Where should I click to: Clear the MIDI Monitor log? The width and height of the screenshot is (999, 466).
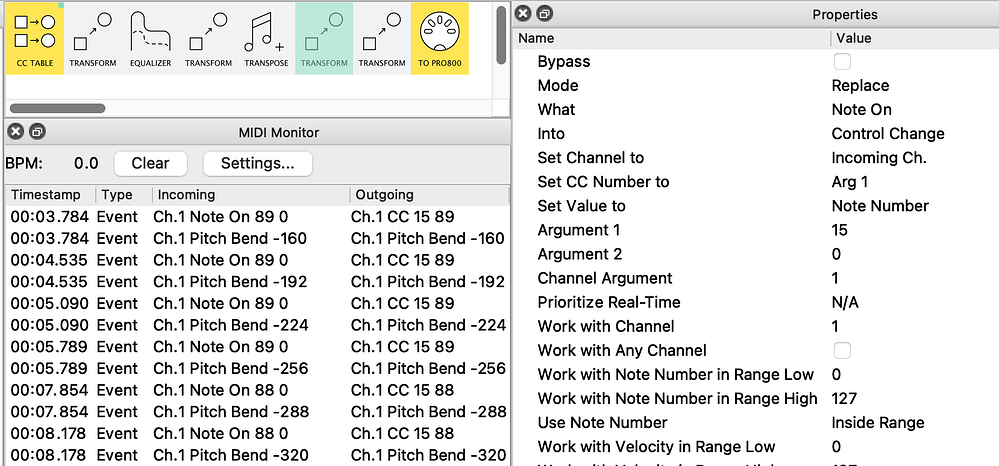click(150, 163)
